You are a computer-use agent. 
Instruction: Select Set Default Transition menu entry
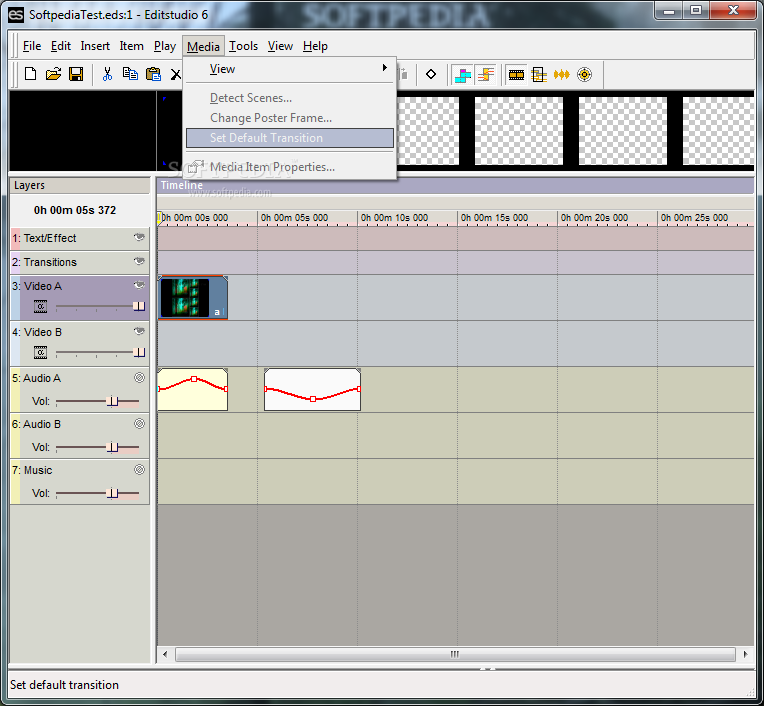(x=289, y=138)
